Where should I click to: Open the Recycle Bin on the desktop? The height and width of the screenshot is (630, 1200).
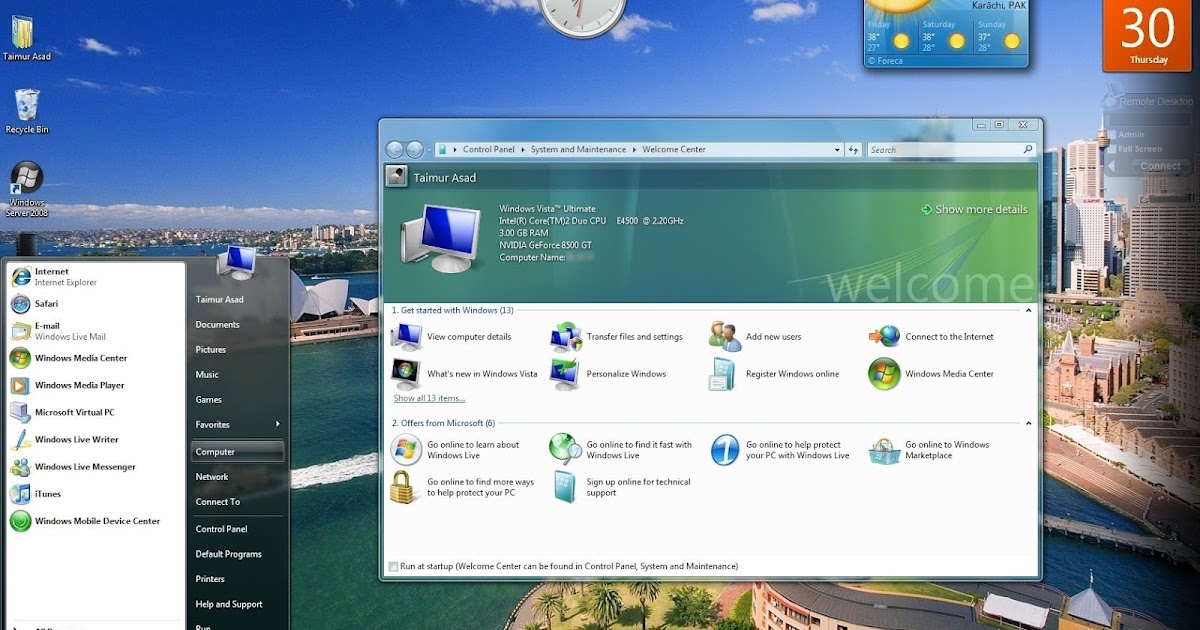(26, 105)
